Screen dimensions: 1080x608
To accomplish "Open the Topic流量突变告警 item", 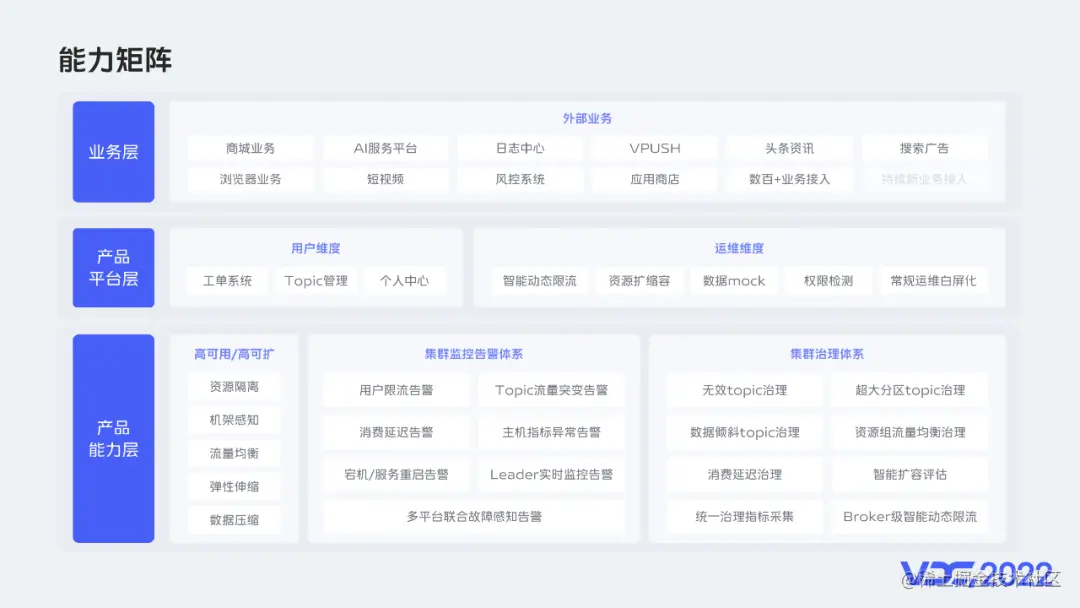I will point(551,390).
